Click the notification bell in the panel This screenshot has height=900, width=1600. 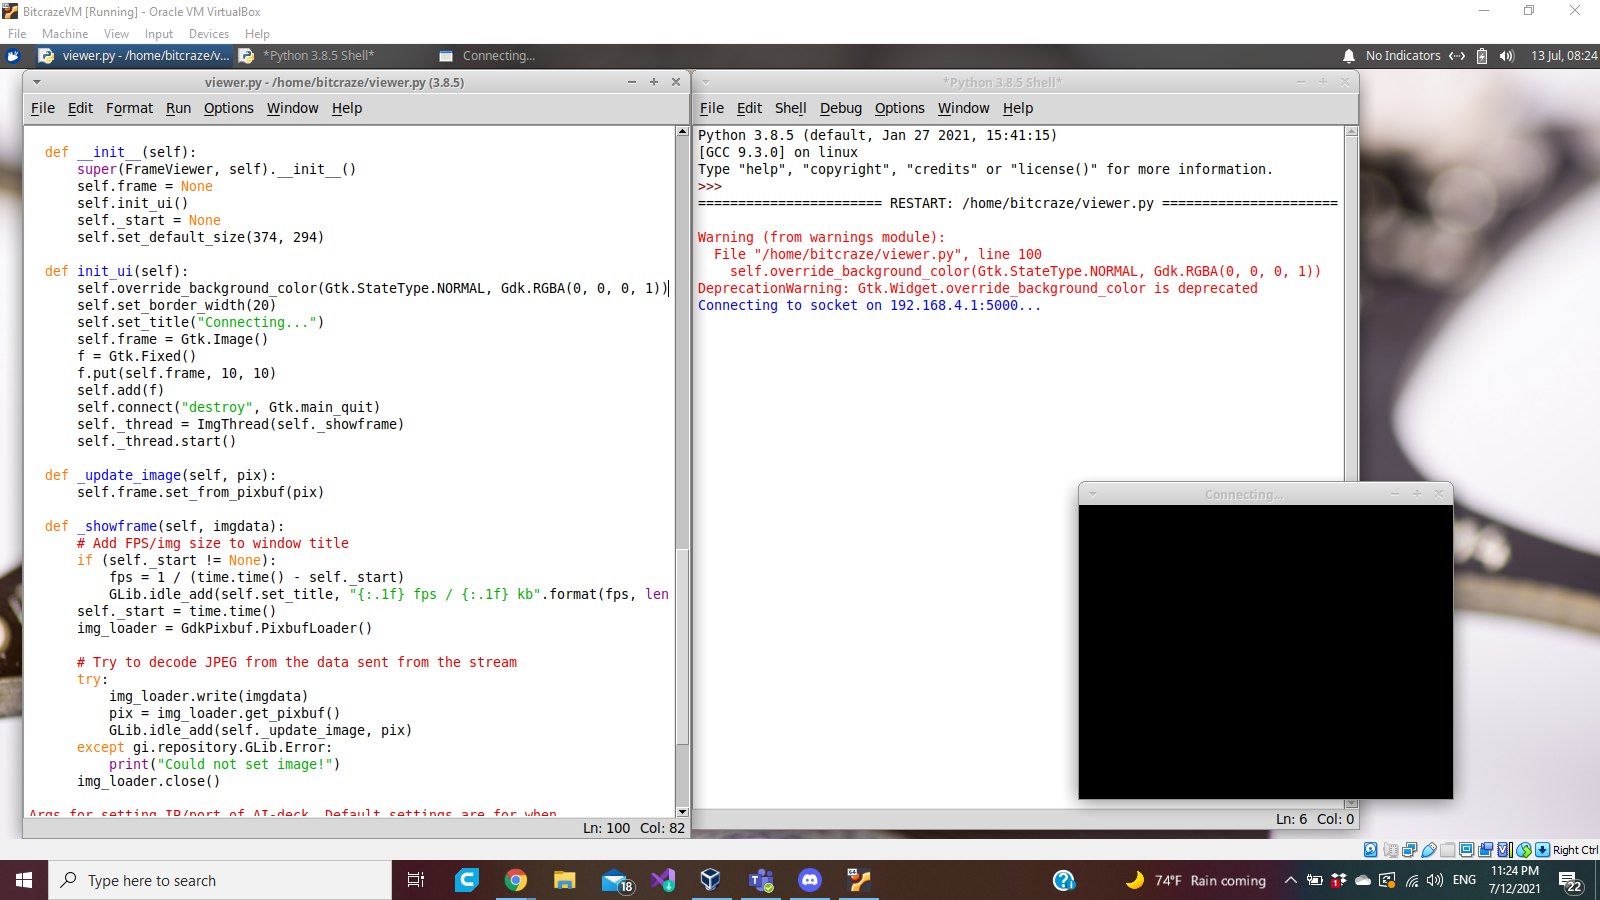(x=1349, y=56)
